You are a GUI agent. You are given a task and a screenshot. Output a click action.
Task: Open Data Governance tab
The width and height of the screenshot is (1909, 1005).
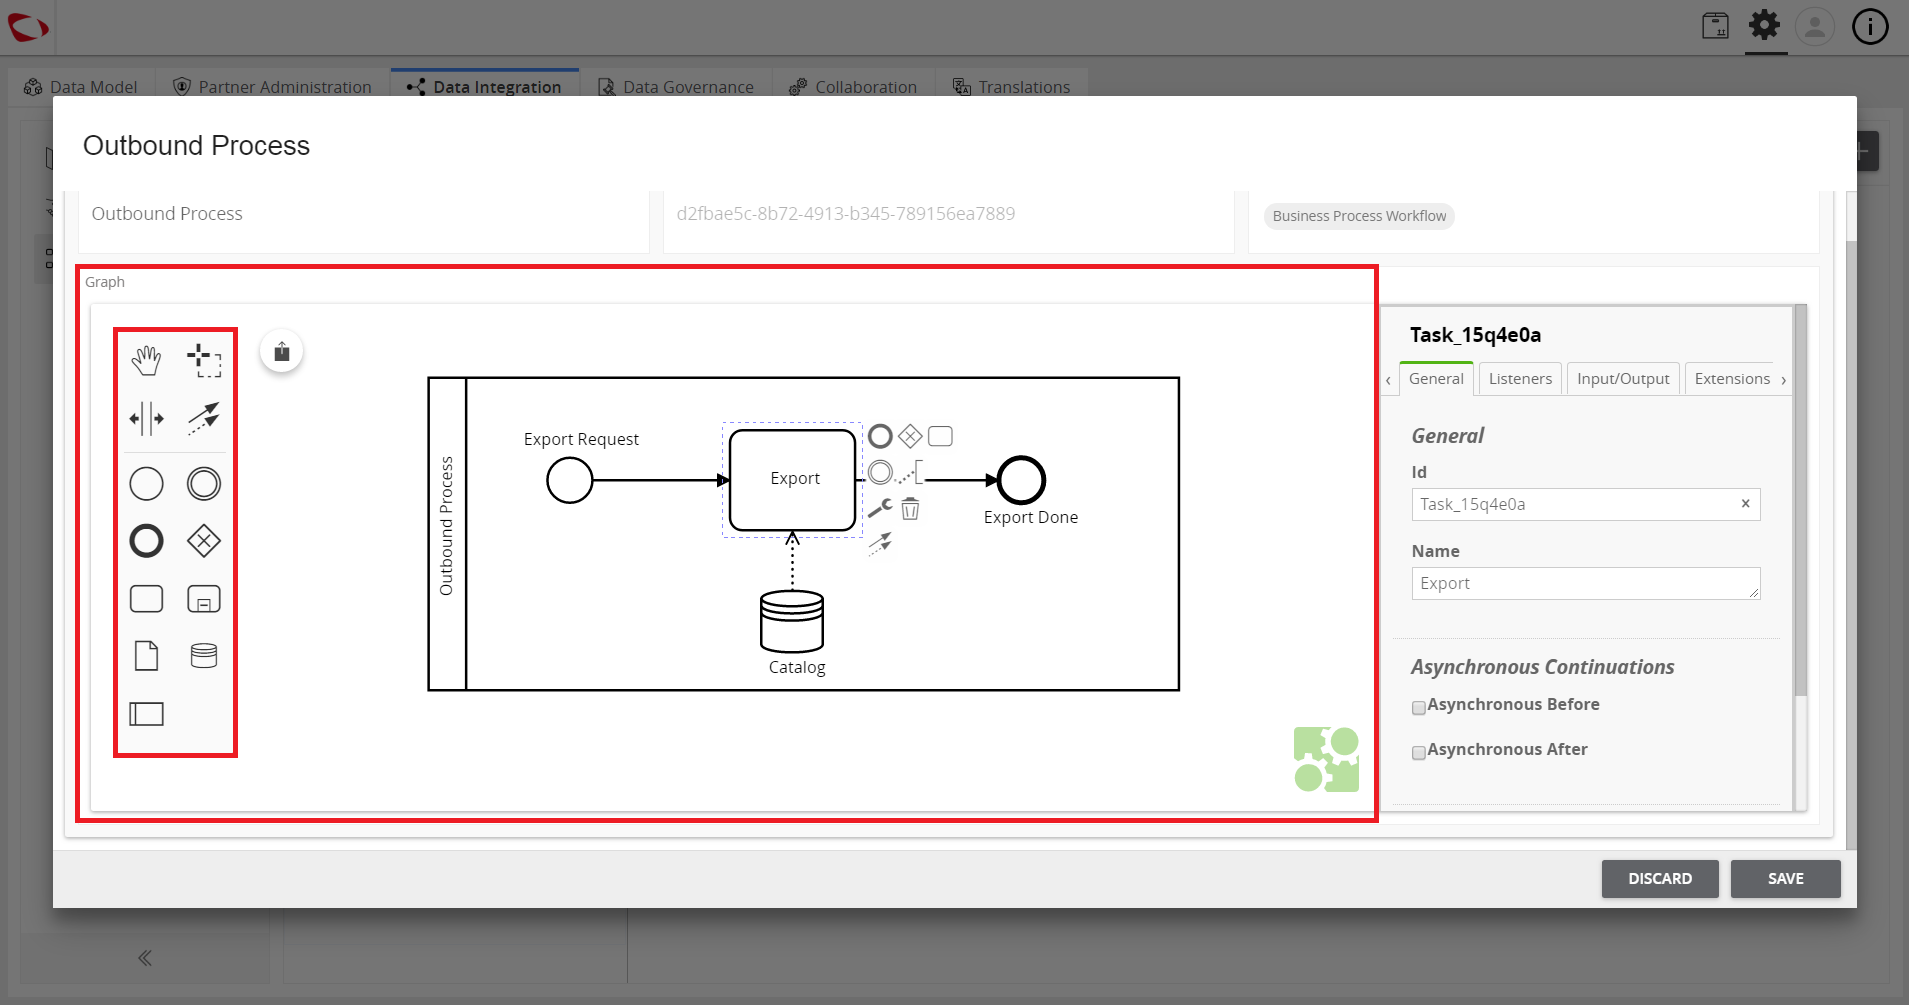click(677, 87)
